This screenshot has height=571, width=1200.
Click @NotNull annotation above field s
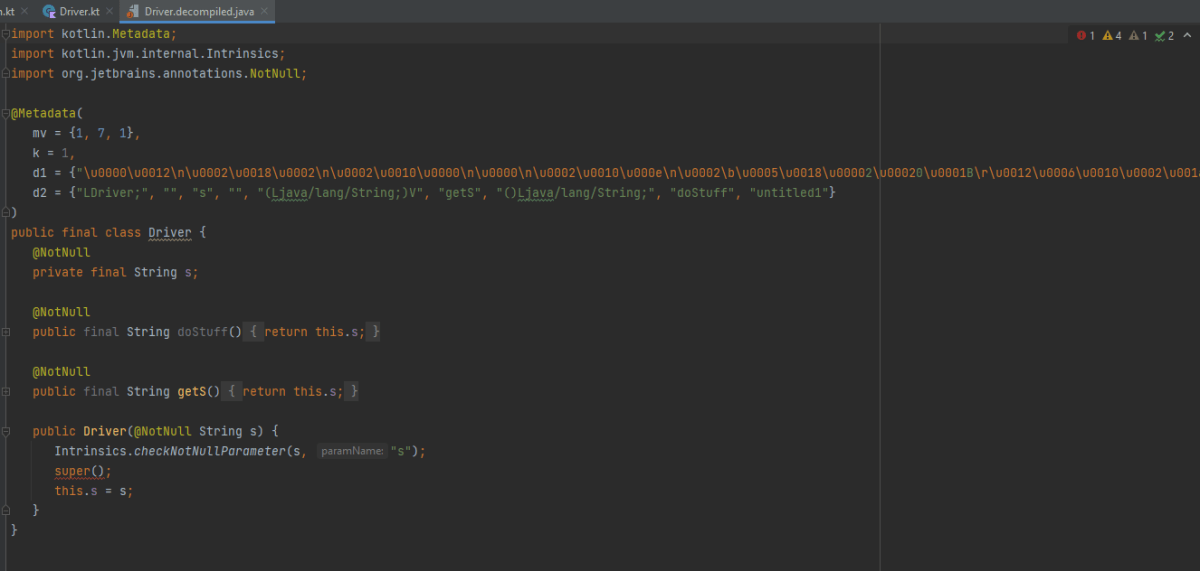pos(62,252)
